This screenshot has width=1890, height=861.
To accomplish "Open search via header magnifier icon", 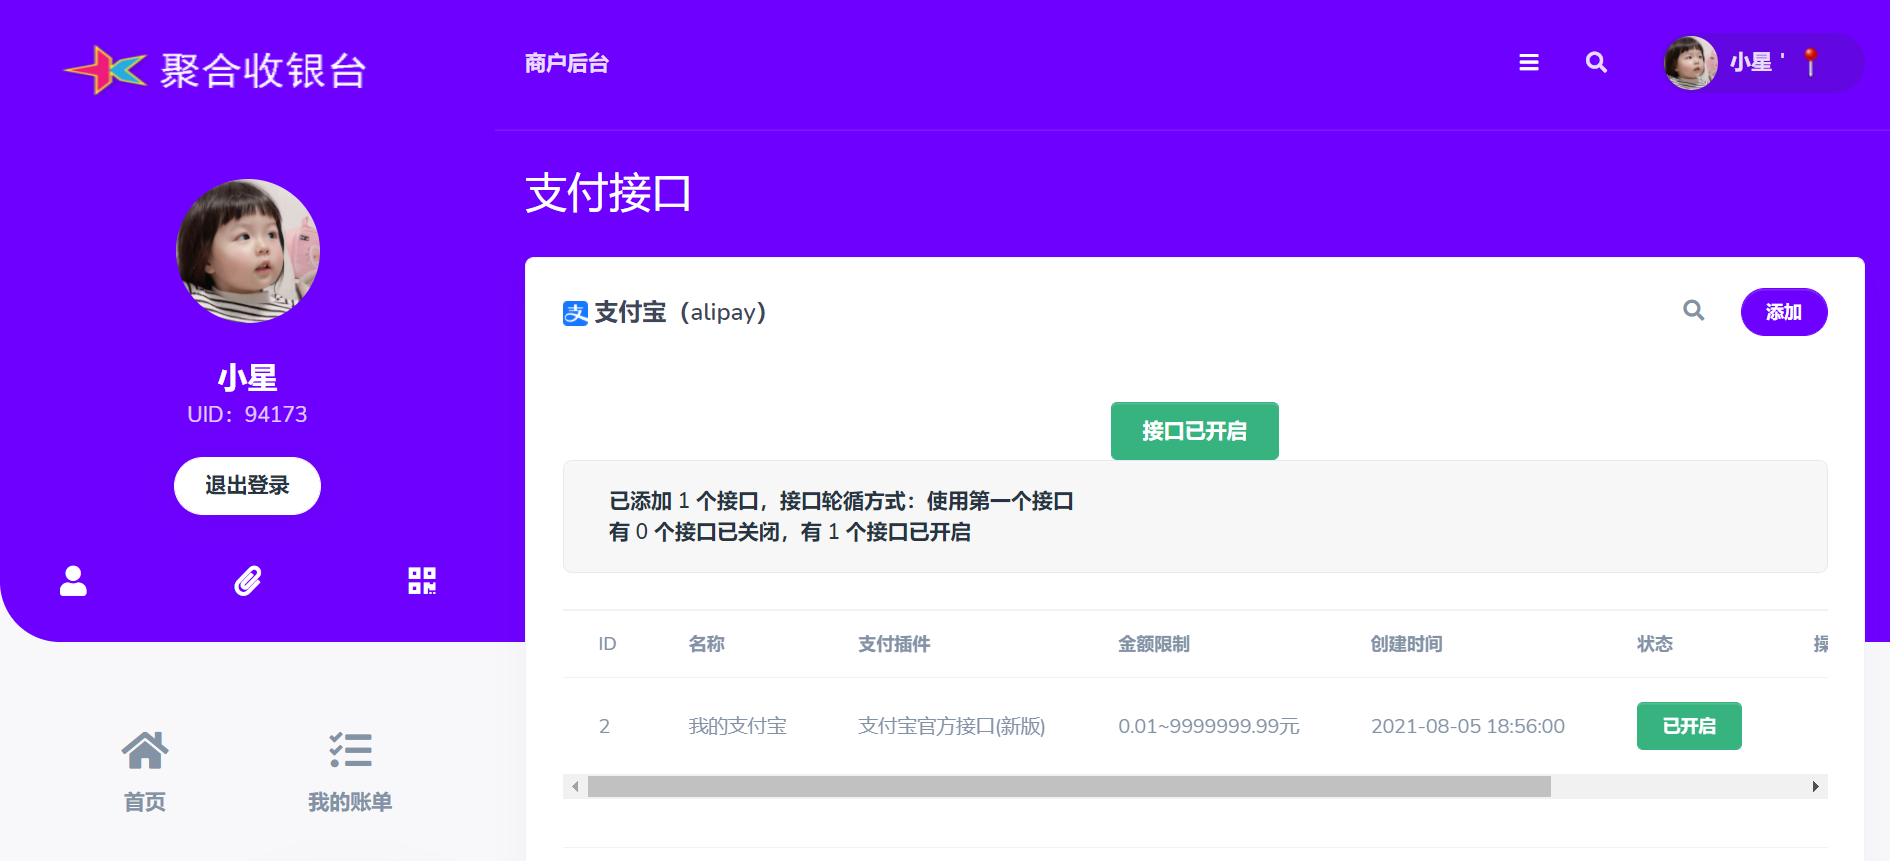I will coord(1596,63).
